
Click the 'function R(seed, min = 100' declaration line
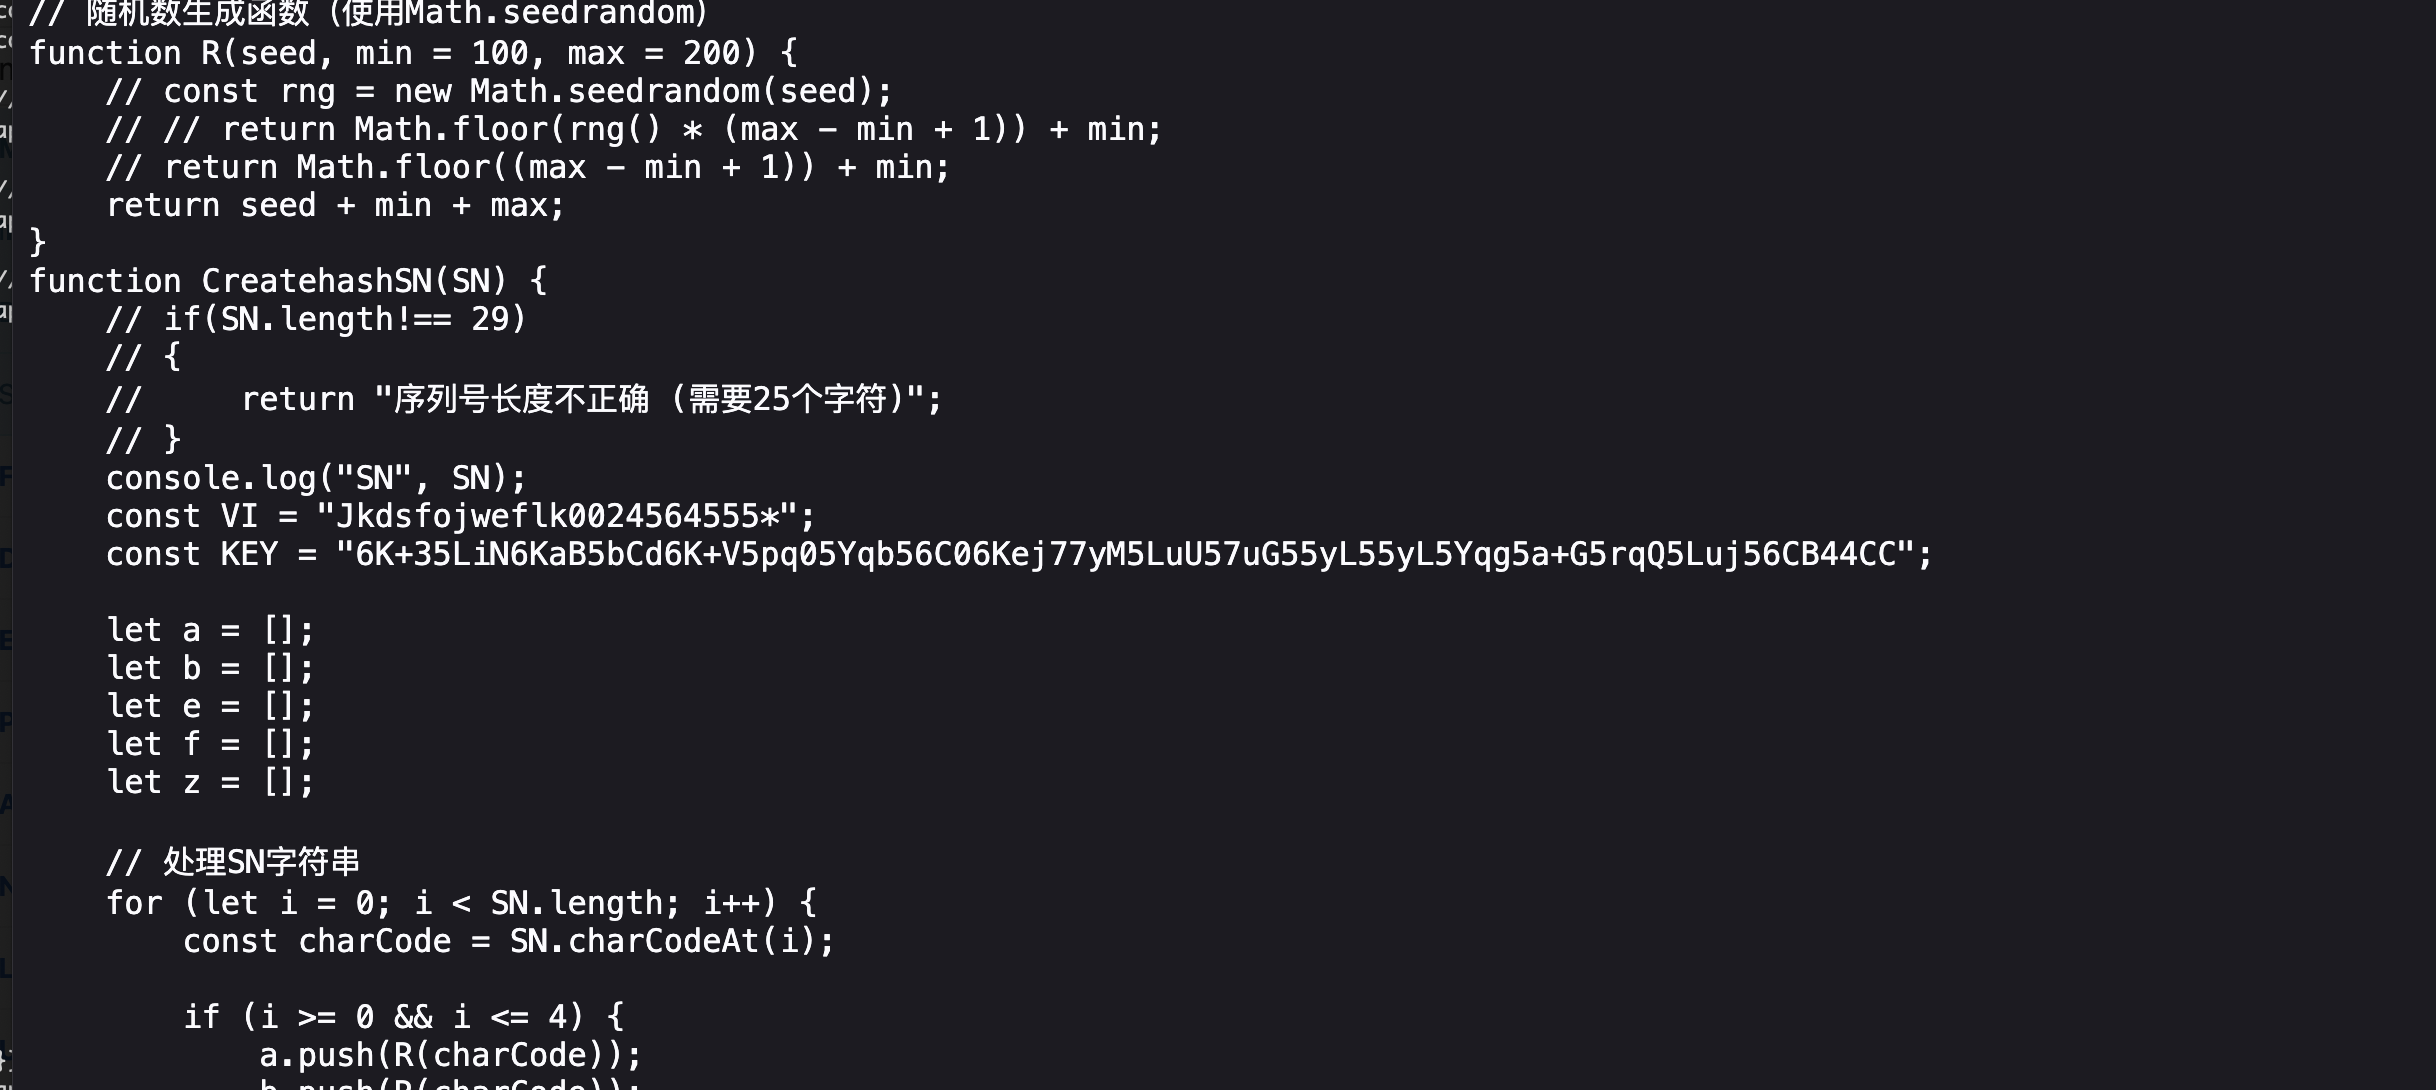[414, 53]
